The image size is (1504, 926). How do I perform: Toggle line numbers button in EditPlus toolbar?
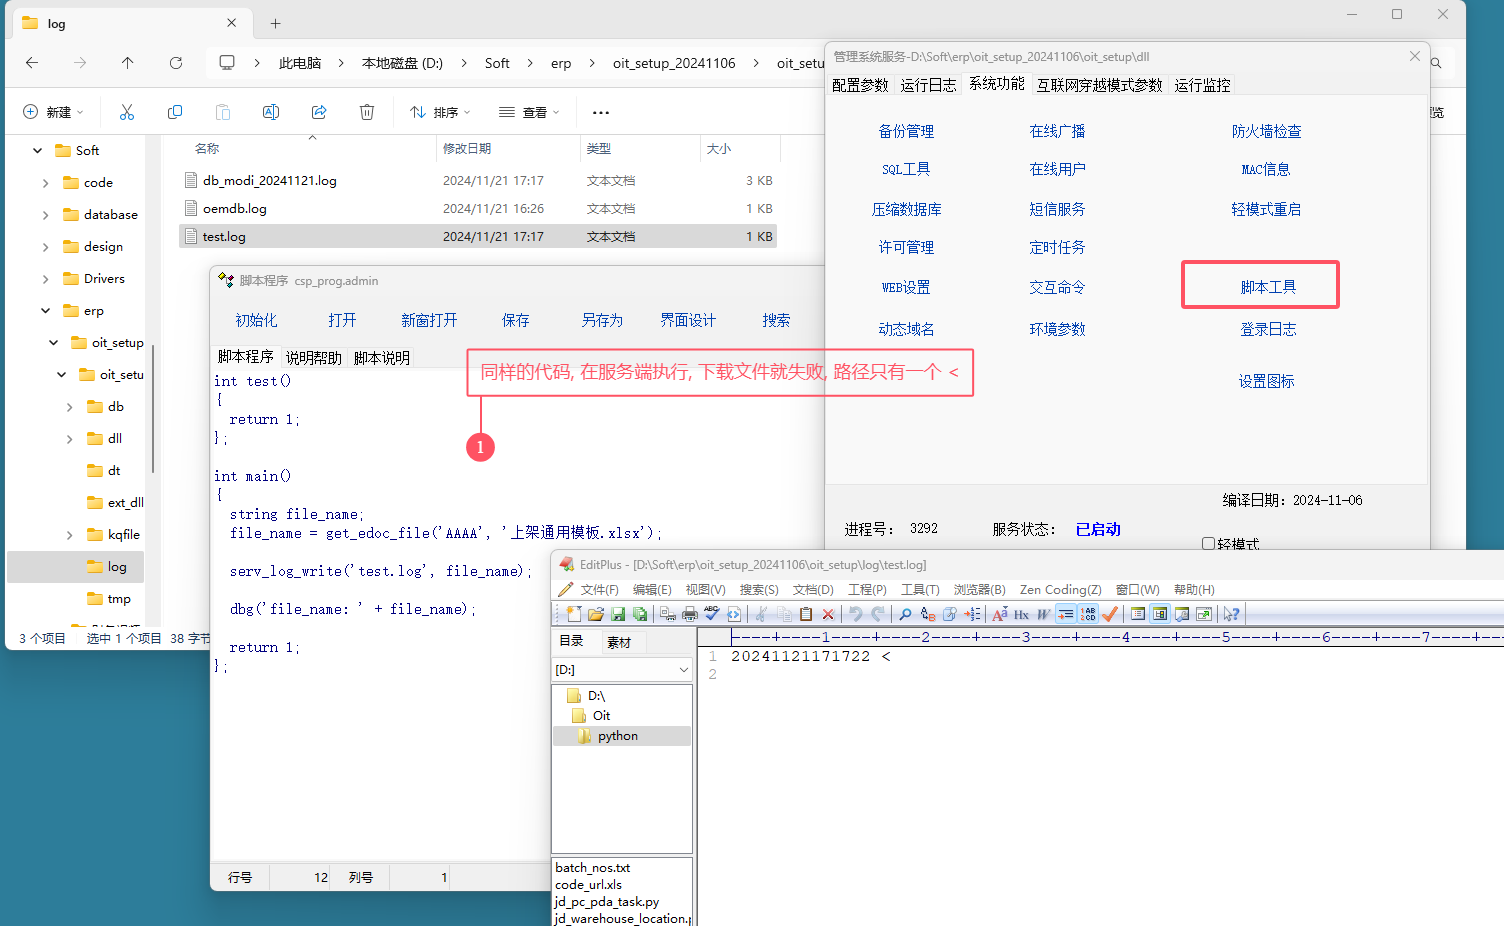click(x=1088, y=614)
